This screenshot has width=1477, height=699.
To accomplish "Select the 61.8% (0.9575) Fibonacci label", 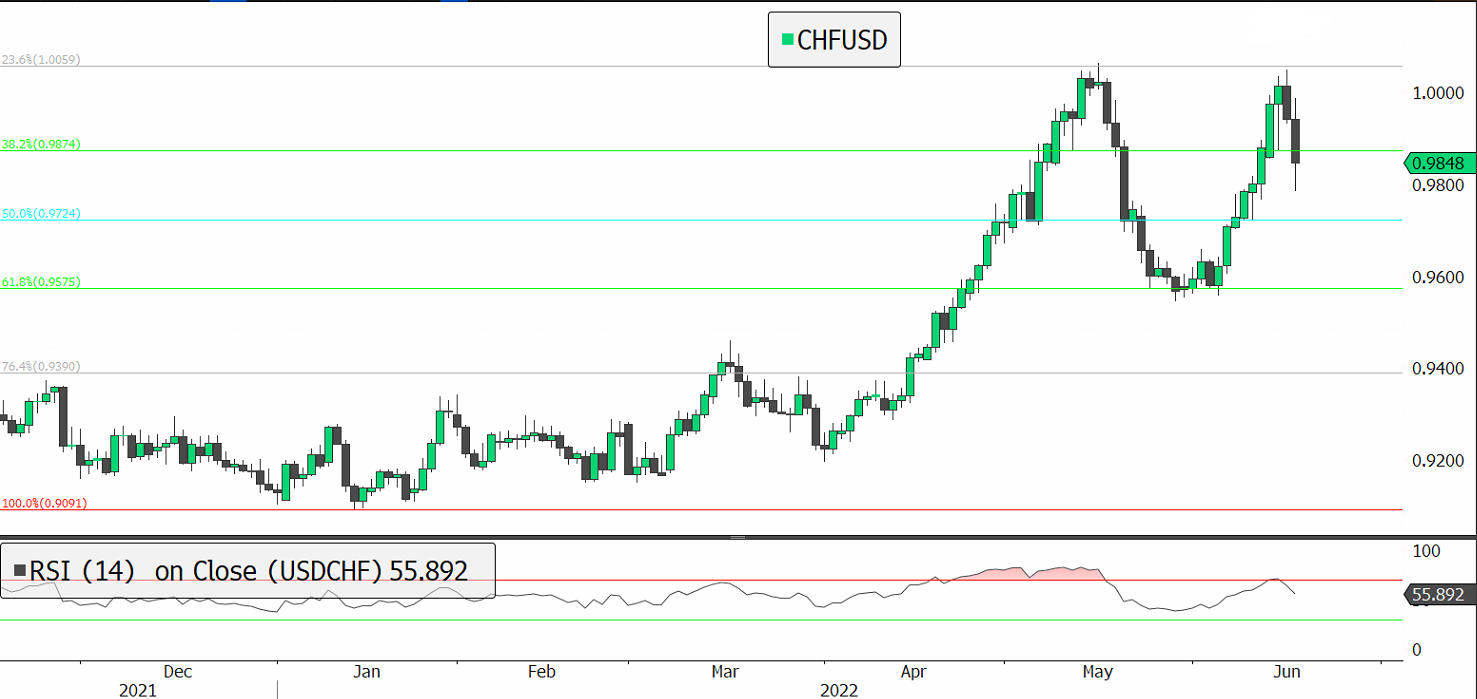I will tap(41, 283).
